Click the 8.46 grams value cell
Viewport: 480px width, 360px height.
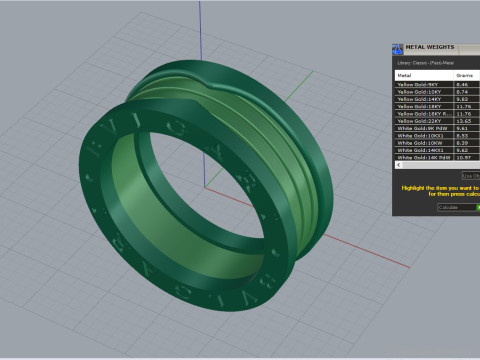467,84
